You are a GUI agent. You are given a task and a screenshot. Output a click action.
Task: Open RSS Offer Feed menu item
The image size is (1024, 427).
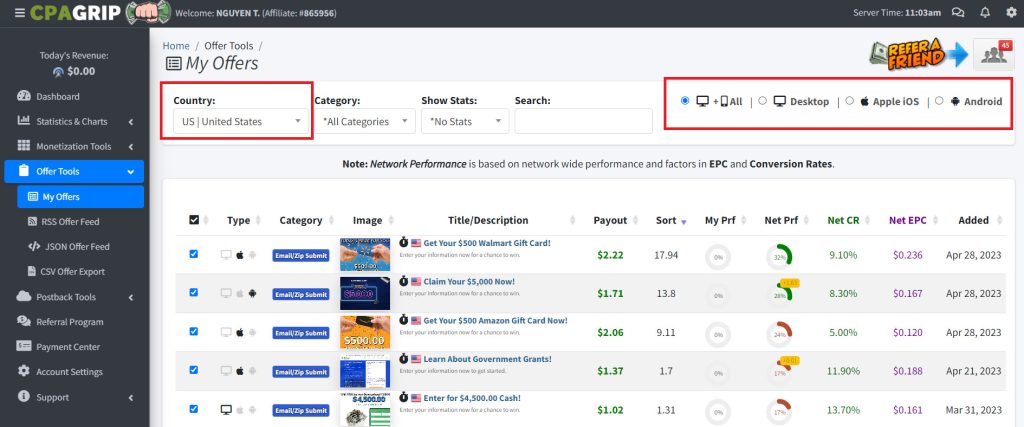click(70, 221)
